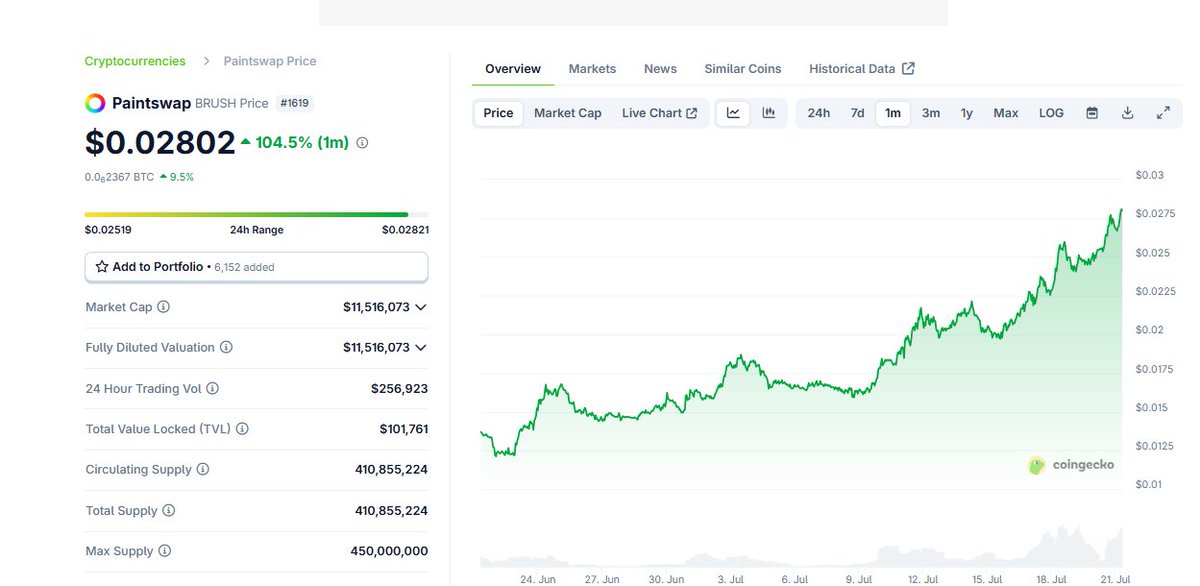Switch to candlestick chart view icon
Image resolution: width=1200 pixels, height=586 pixels.
pos(769,113)
